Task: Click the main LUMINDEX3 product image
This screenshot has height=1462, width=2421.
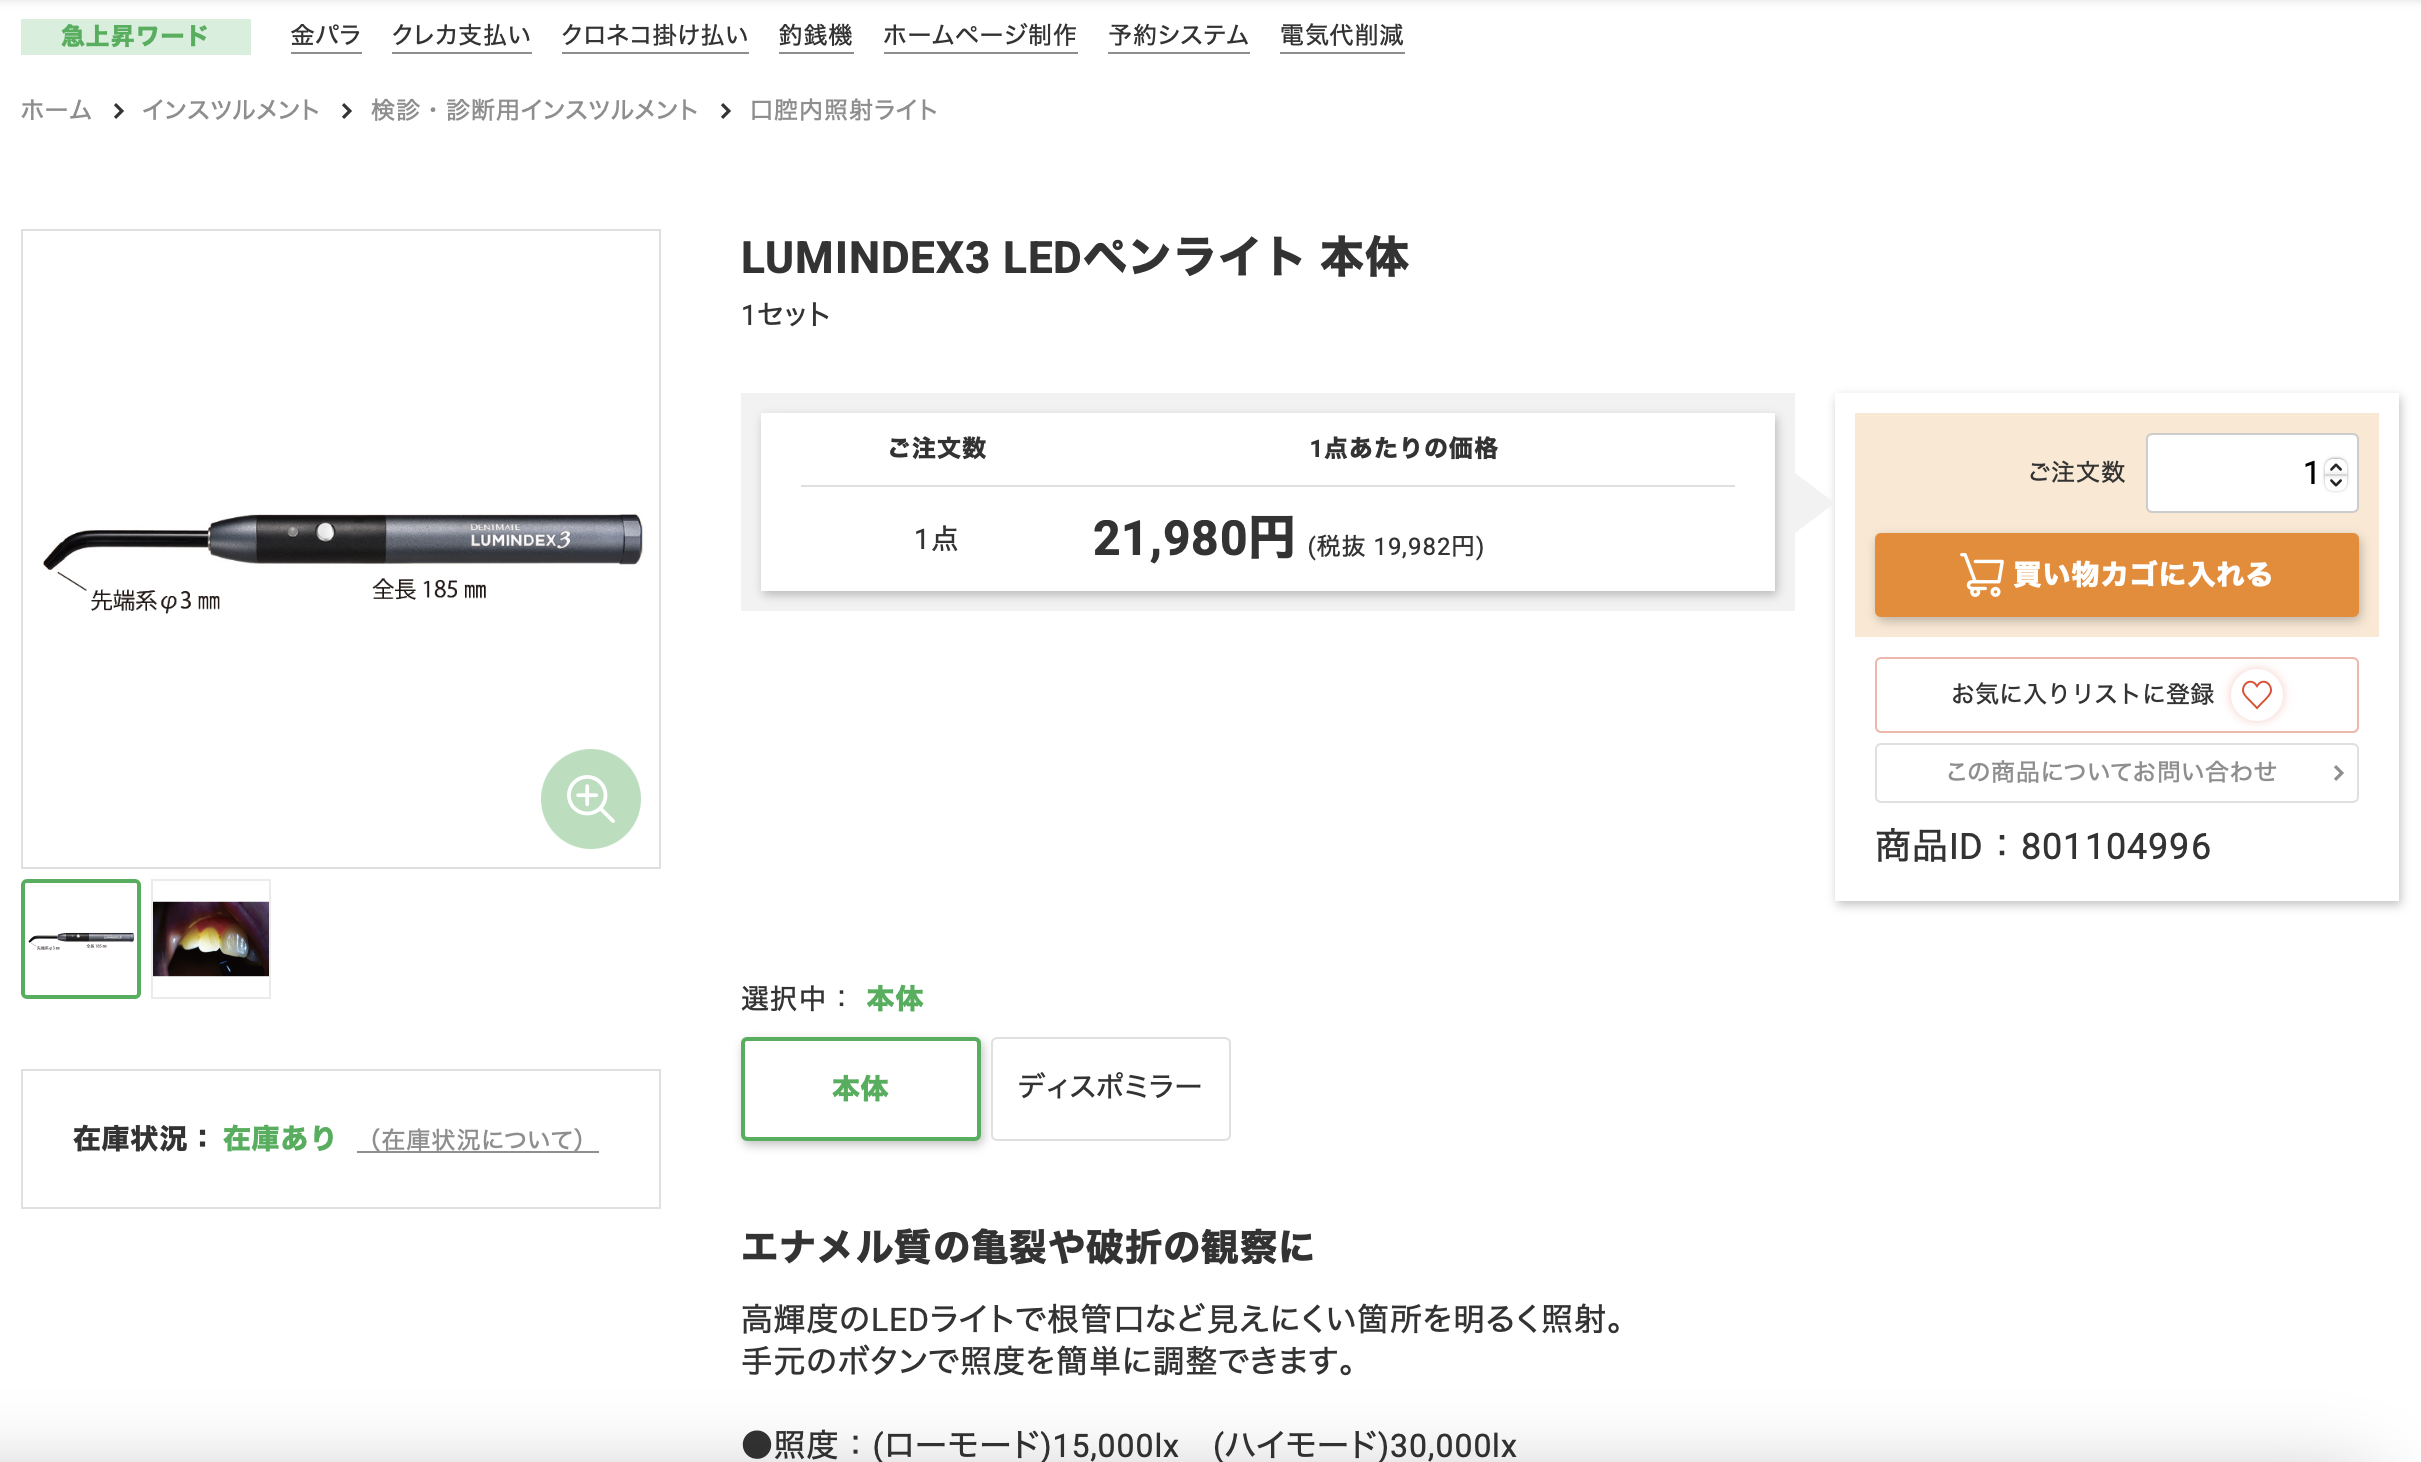Action: click(x=341, y=548)
